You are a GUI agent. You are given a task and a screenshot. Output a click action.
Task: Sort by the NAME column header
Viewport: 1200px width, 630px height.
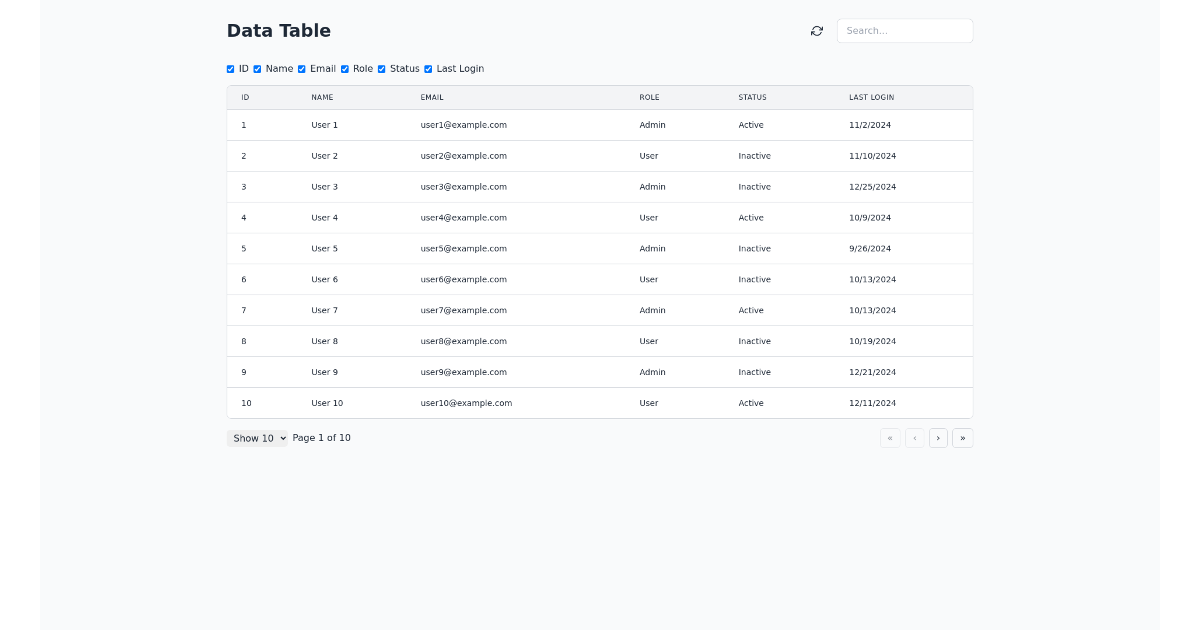pos(322,97)
